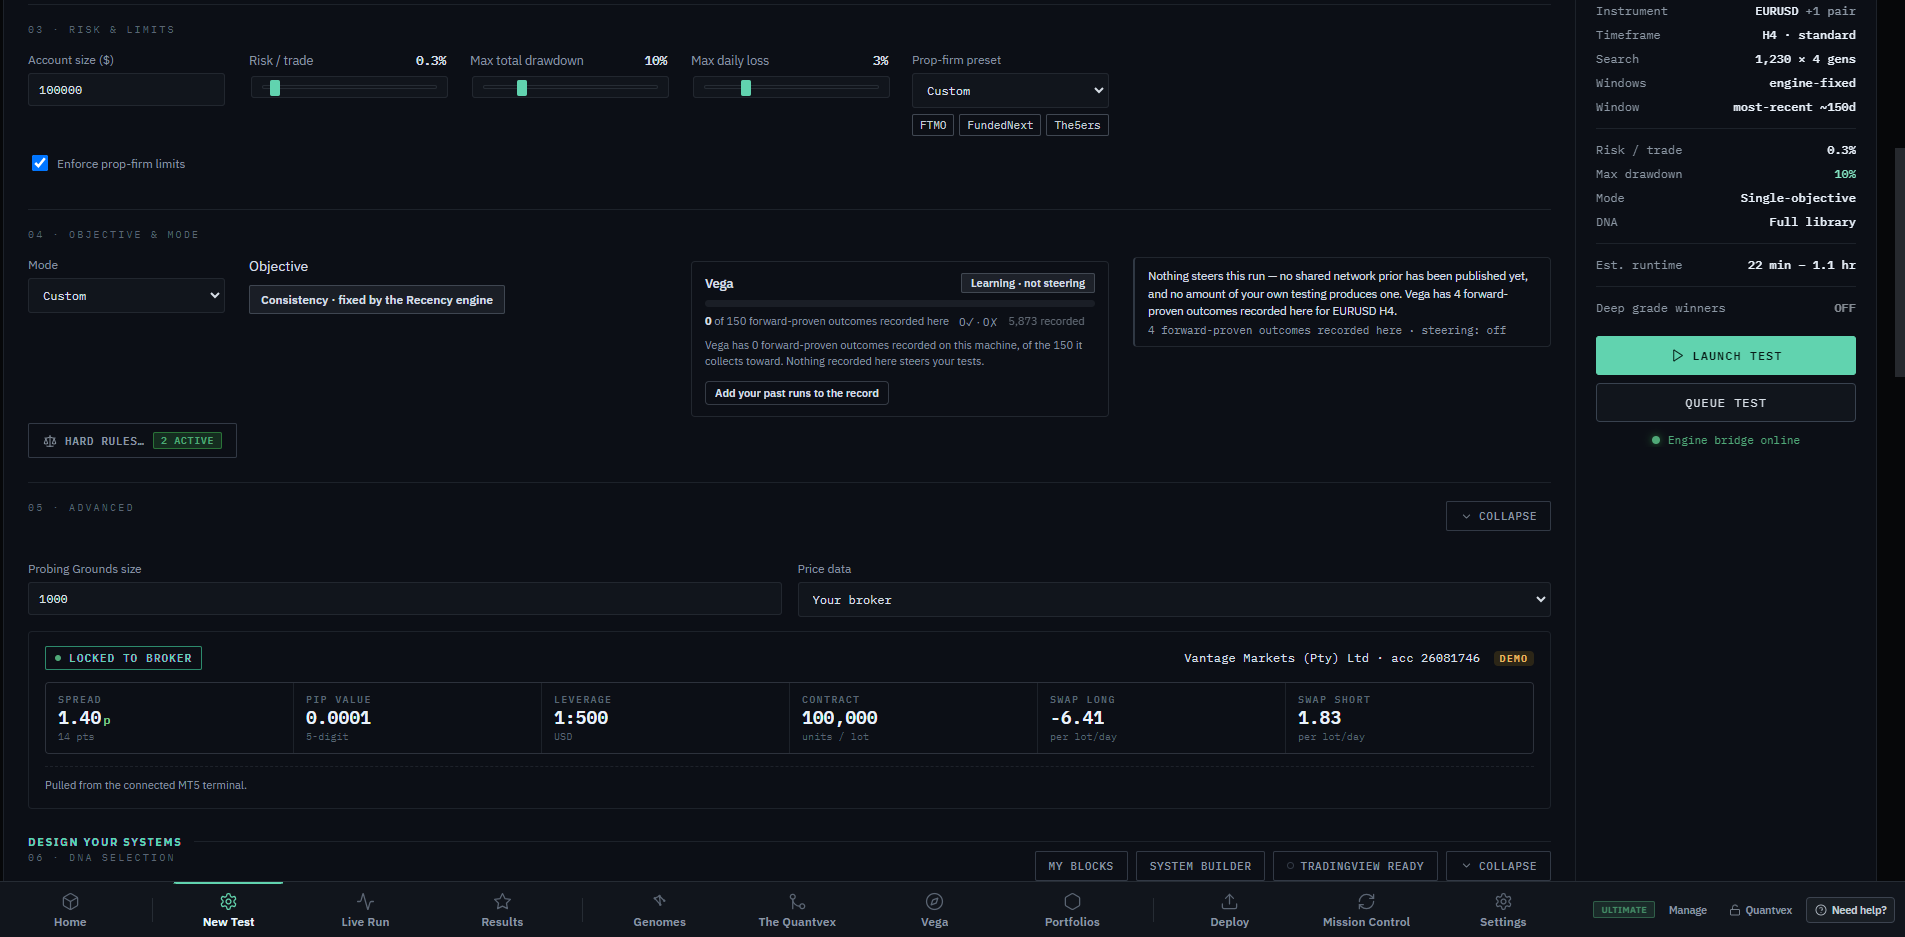Adjust the Max total drawdown slider
This screenshot has width=1905, height=937.
coord(570,88)
